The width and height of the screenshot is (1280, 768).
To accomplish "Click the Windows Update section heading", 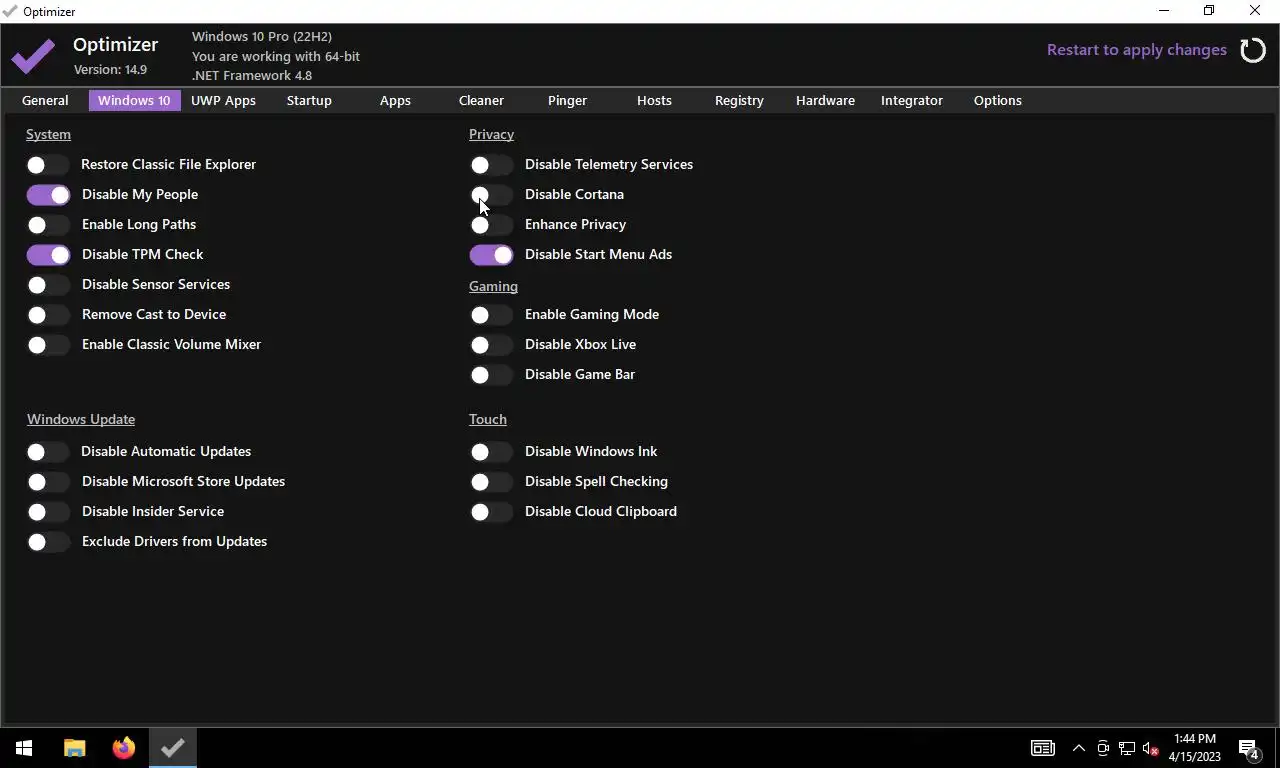I will [x=81, y=419].
